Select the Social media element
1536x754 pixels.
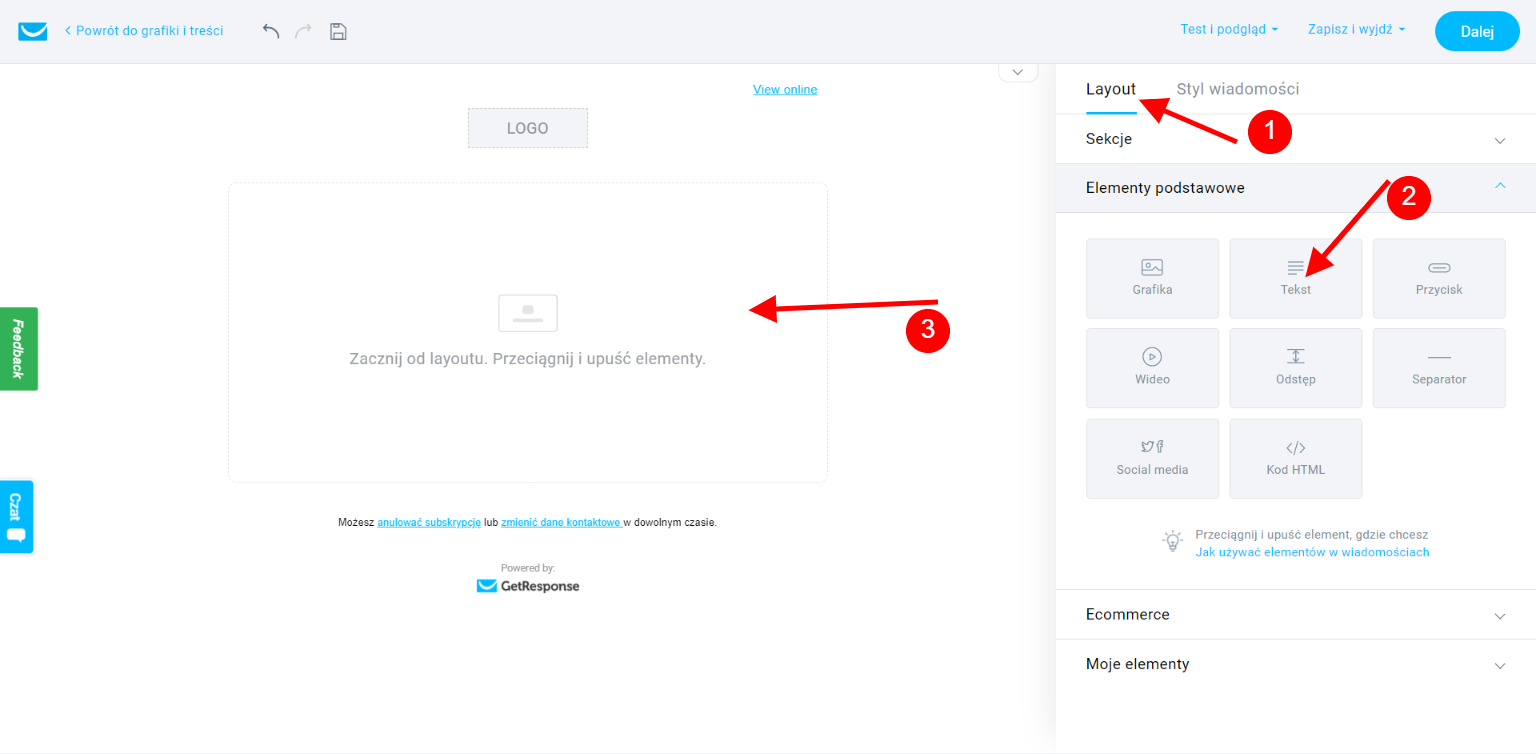pyautogui.click(x=1152, y=458)
